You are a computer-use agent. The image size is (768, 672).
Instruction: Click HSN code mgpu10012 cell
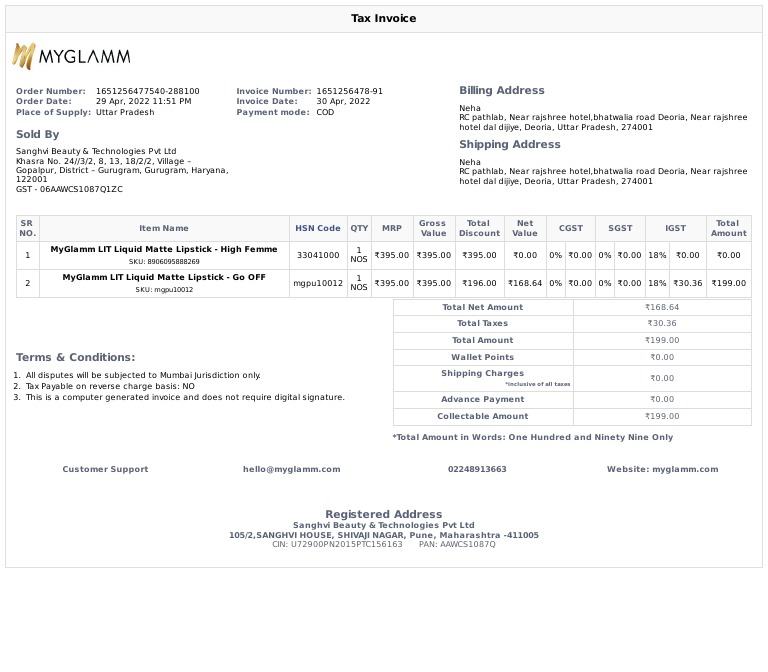point(318,283)
